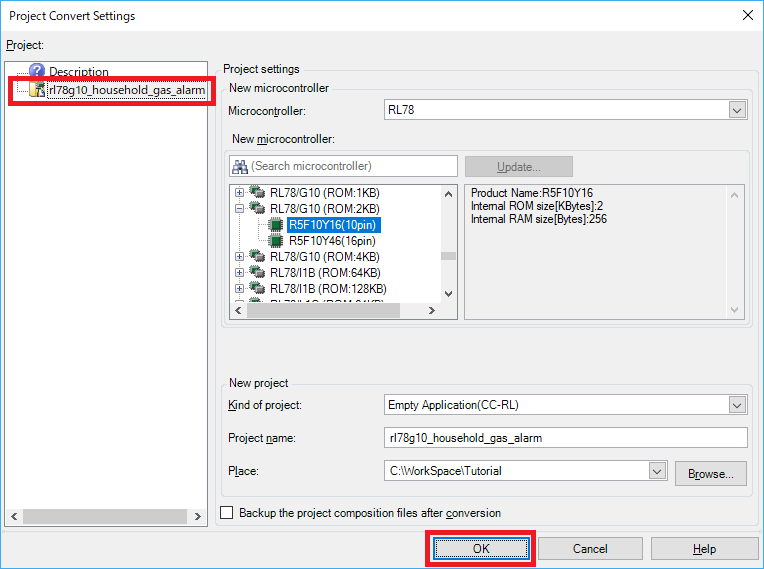Click Internal ROM size[KBytes]:2 text

537,206
